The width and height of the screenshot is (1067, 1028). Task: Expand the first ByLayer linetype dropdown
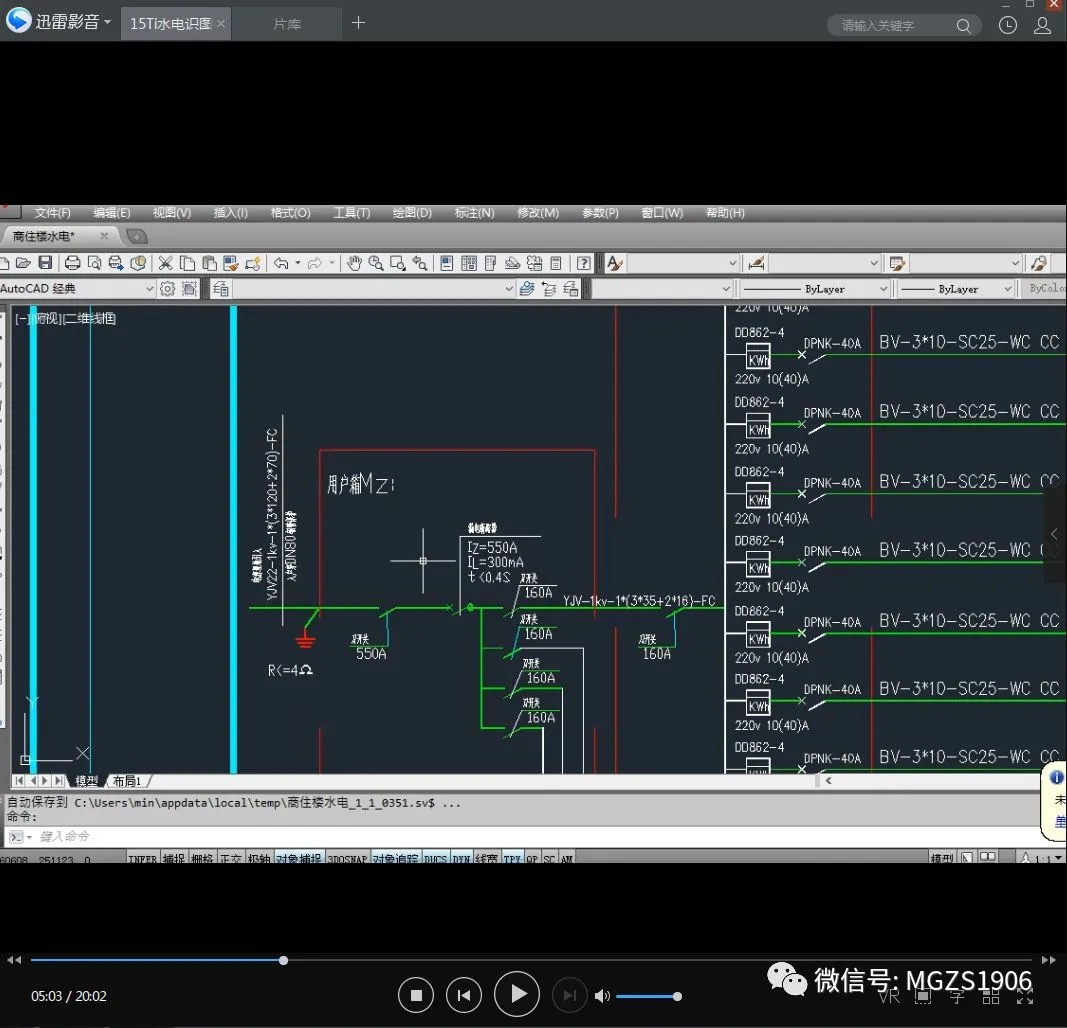[883, 289]
